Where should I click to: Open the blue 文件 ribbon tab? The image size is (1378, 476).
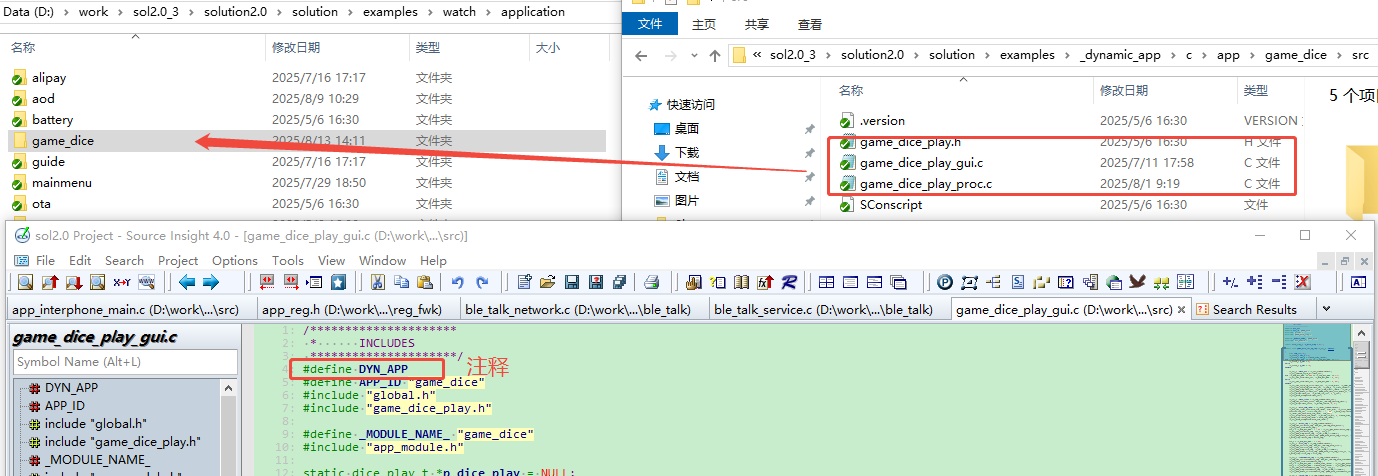pyautogui.click(x=649, y=23)
